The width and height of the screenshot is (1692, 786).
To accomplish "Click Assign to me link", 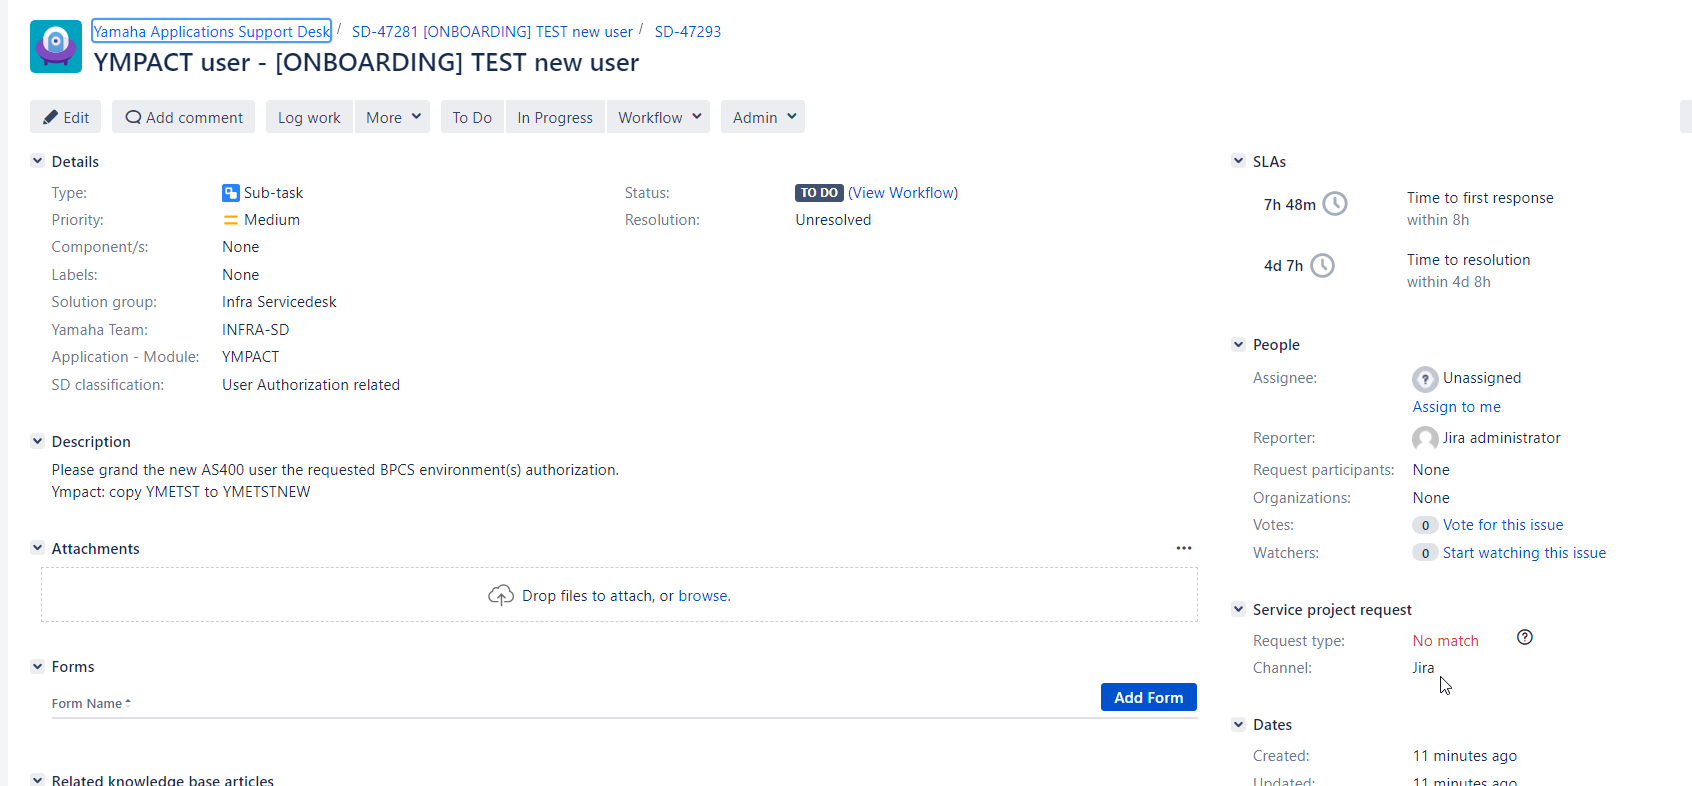I will point(1456,407).
